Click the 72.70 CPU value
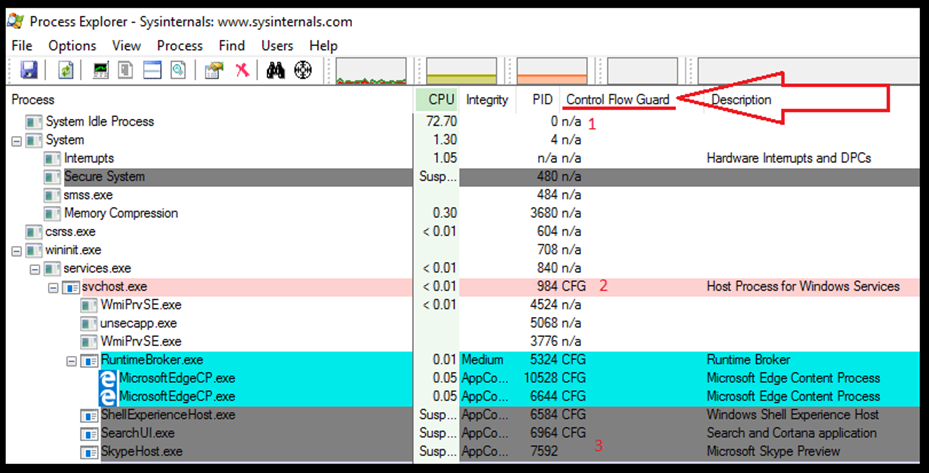929x473 pixels. (x=441, y=122)
